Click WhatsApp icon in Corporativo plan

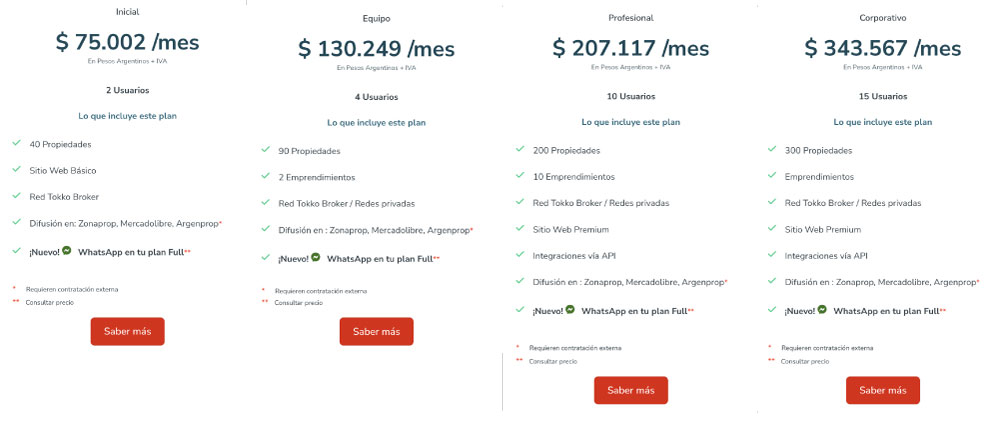822,310
